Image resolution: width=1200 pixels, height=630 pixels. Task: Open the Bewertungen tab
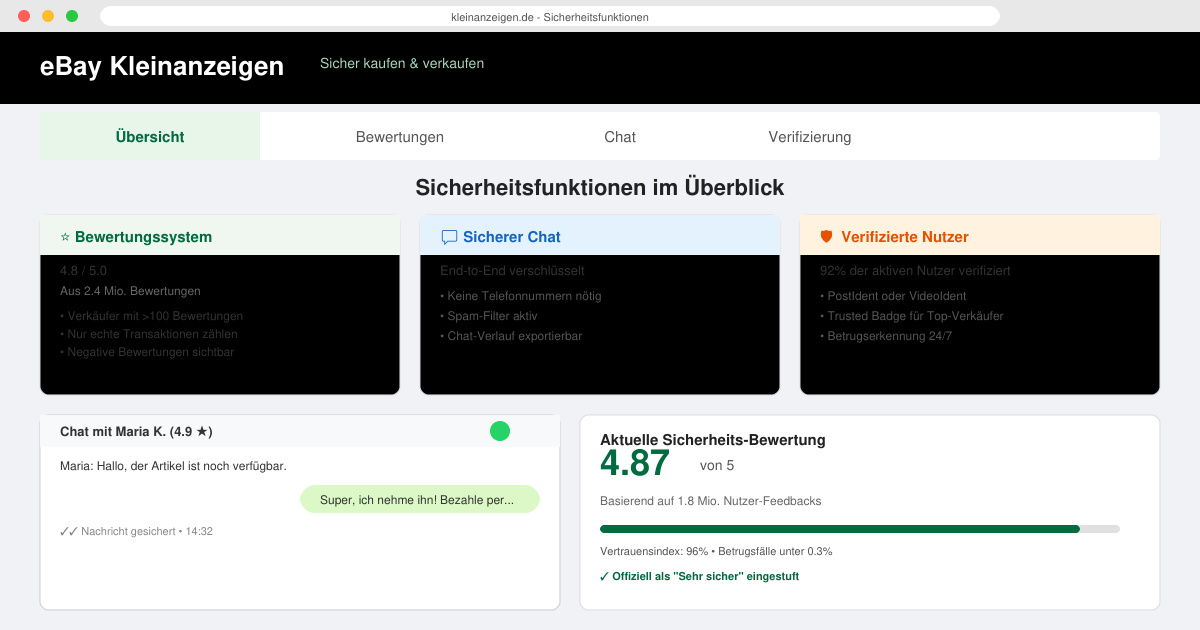400,137
